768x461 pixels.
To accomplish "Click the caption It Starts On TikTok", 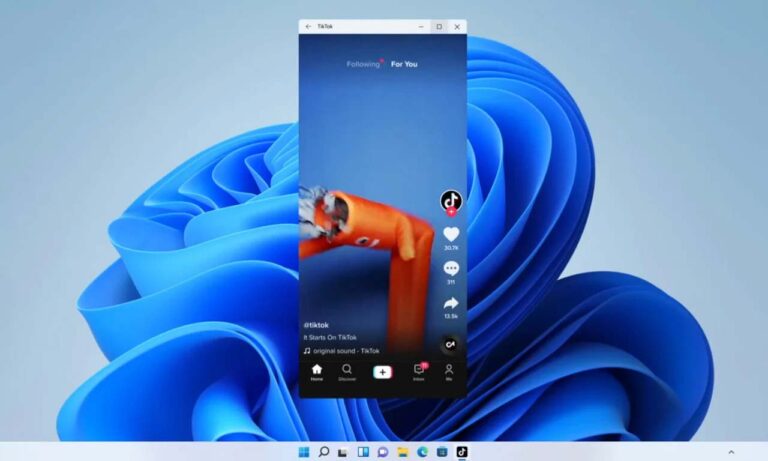I will click(330, 338).
